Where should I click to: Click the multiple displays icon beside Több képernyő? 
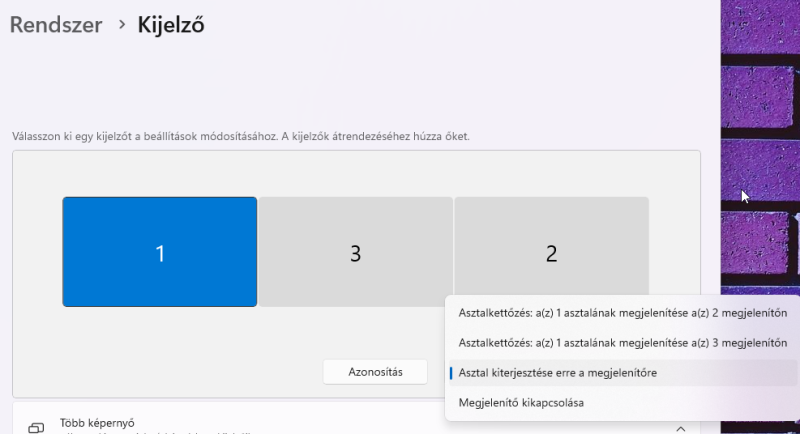click(36, 427)
